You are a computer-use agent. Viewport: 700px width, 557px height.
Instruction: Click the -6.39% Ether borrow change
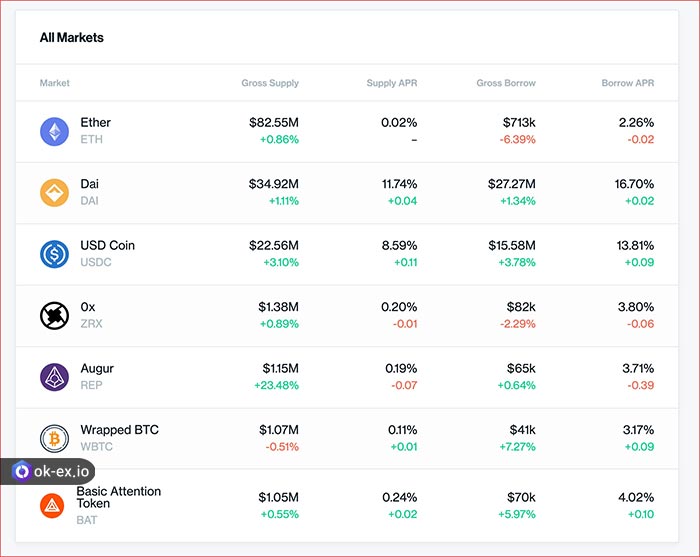click(517, 139)
